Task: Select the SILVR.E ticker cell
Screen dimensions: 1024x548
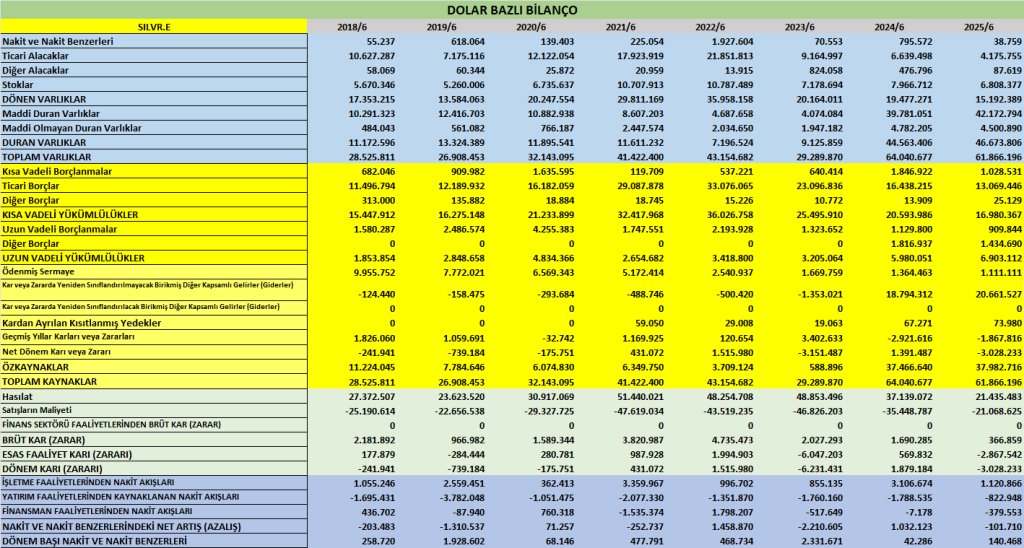Action: pyautogui.click(x=153, y=27)
